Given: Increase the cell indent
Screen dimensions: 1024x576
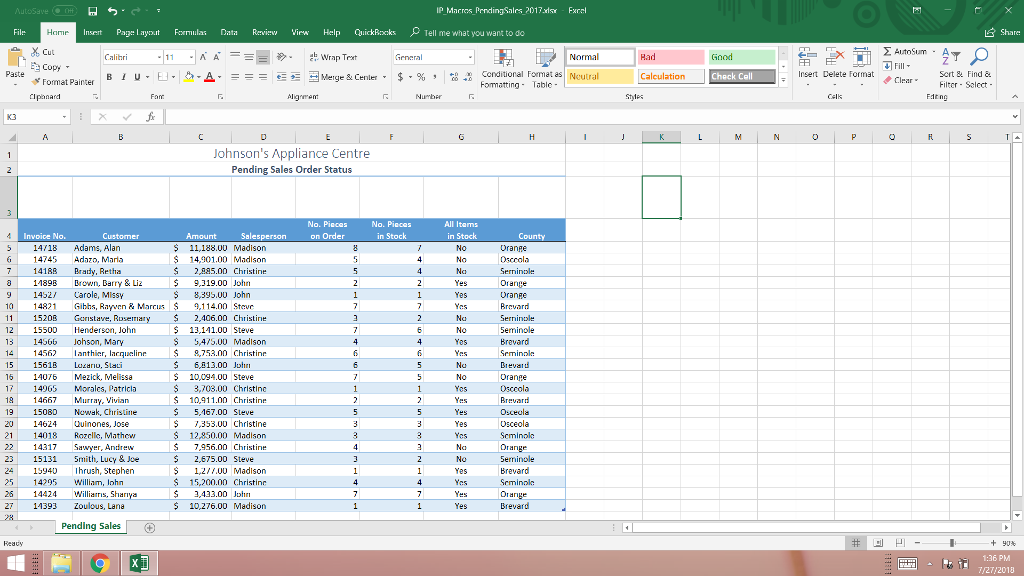Looking at the screenshot, I should 295,77.
